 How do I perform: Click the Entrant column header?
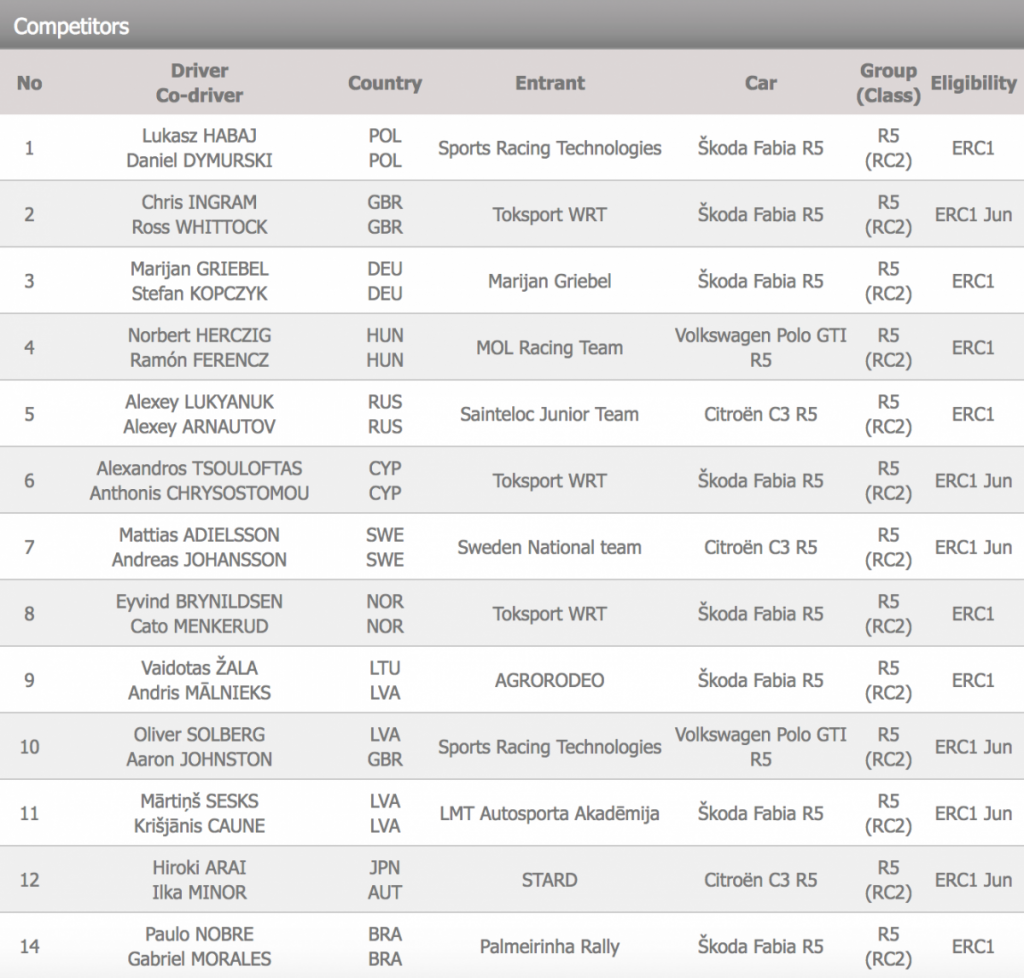(x=550, y=83)
